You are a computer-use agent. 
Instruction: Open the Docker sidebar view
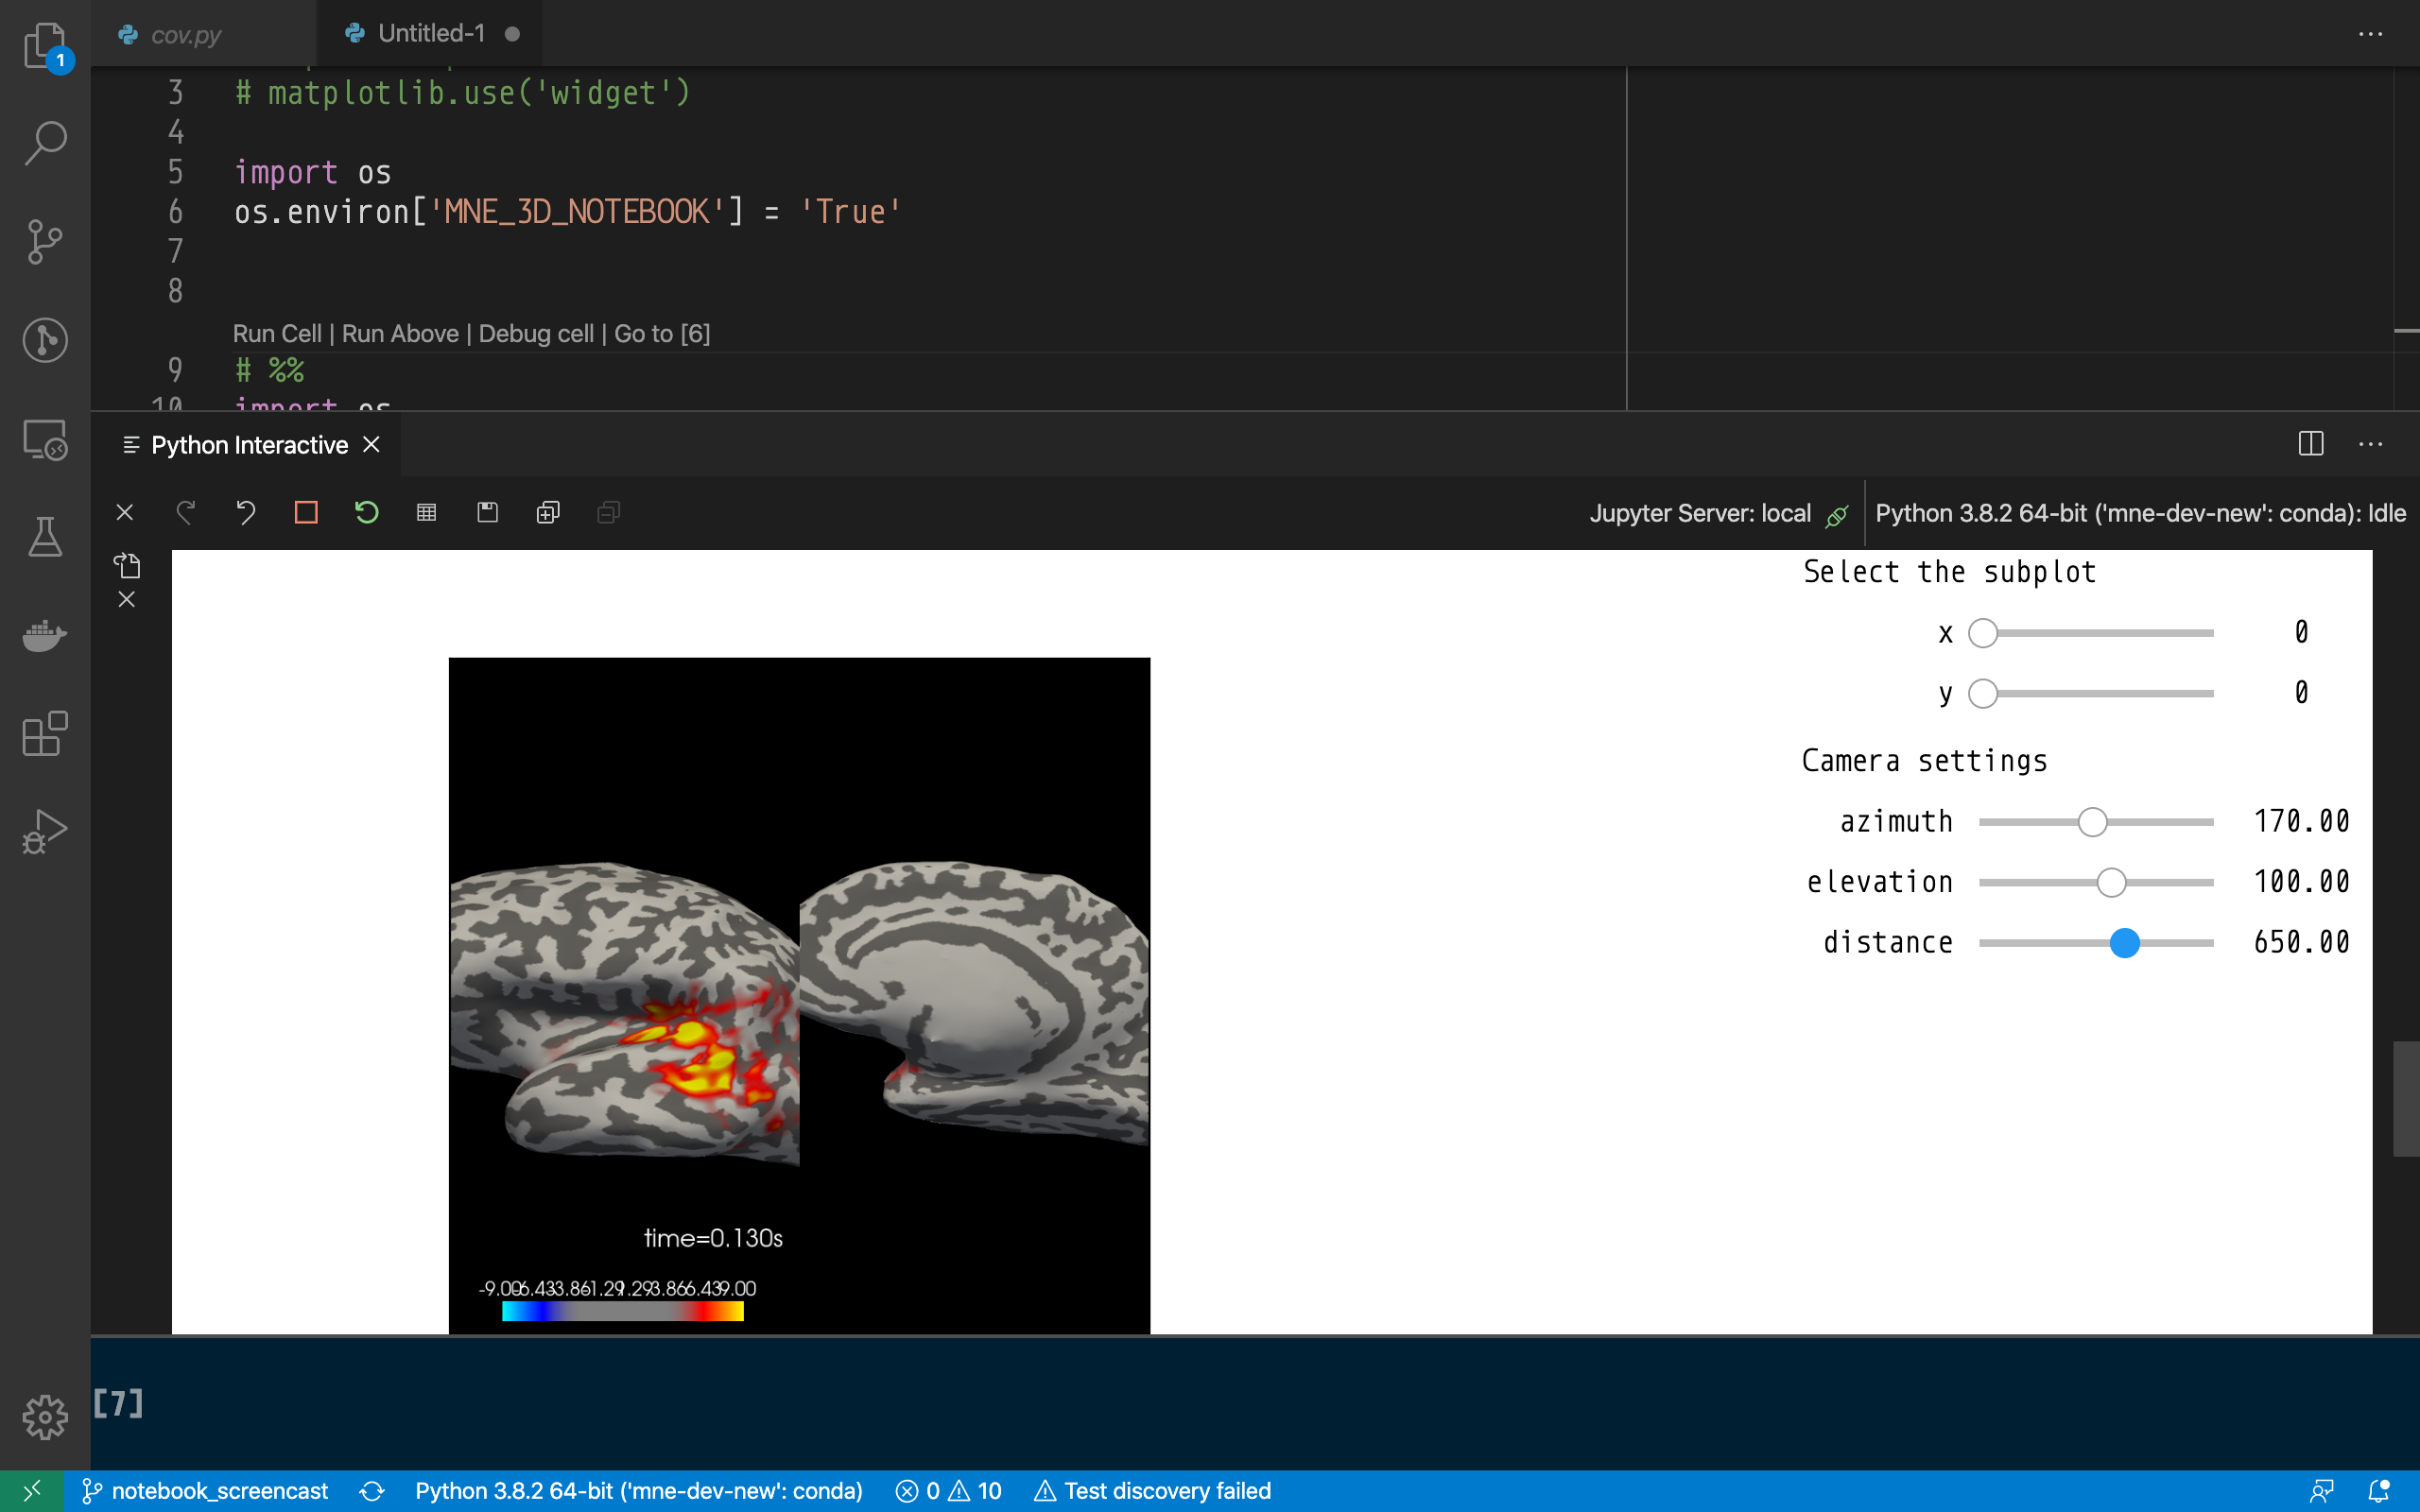tap(44, 636)
